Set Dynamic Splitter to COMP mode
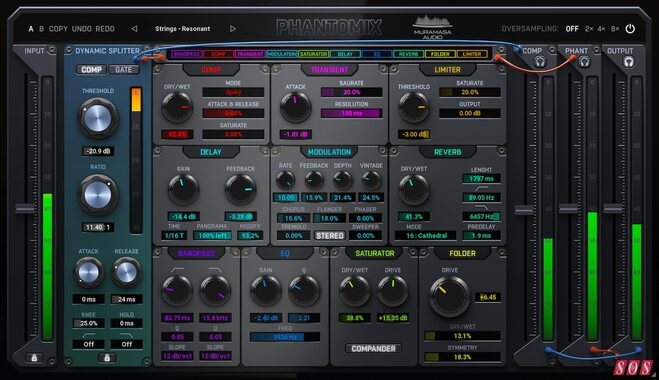659x380 pixels. pyautogui.click(x=91, y=69)
